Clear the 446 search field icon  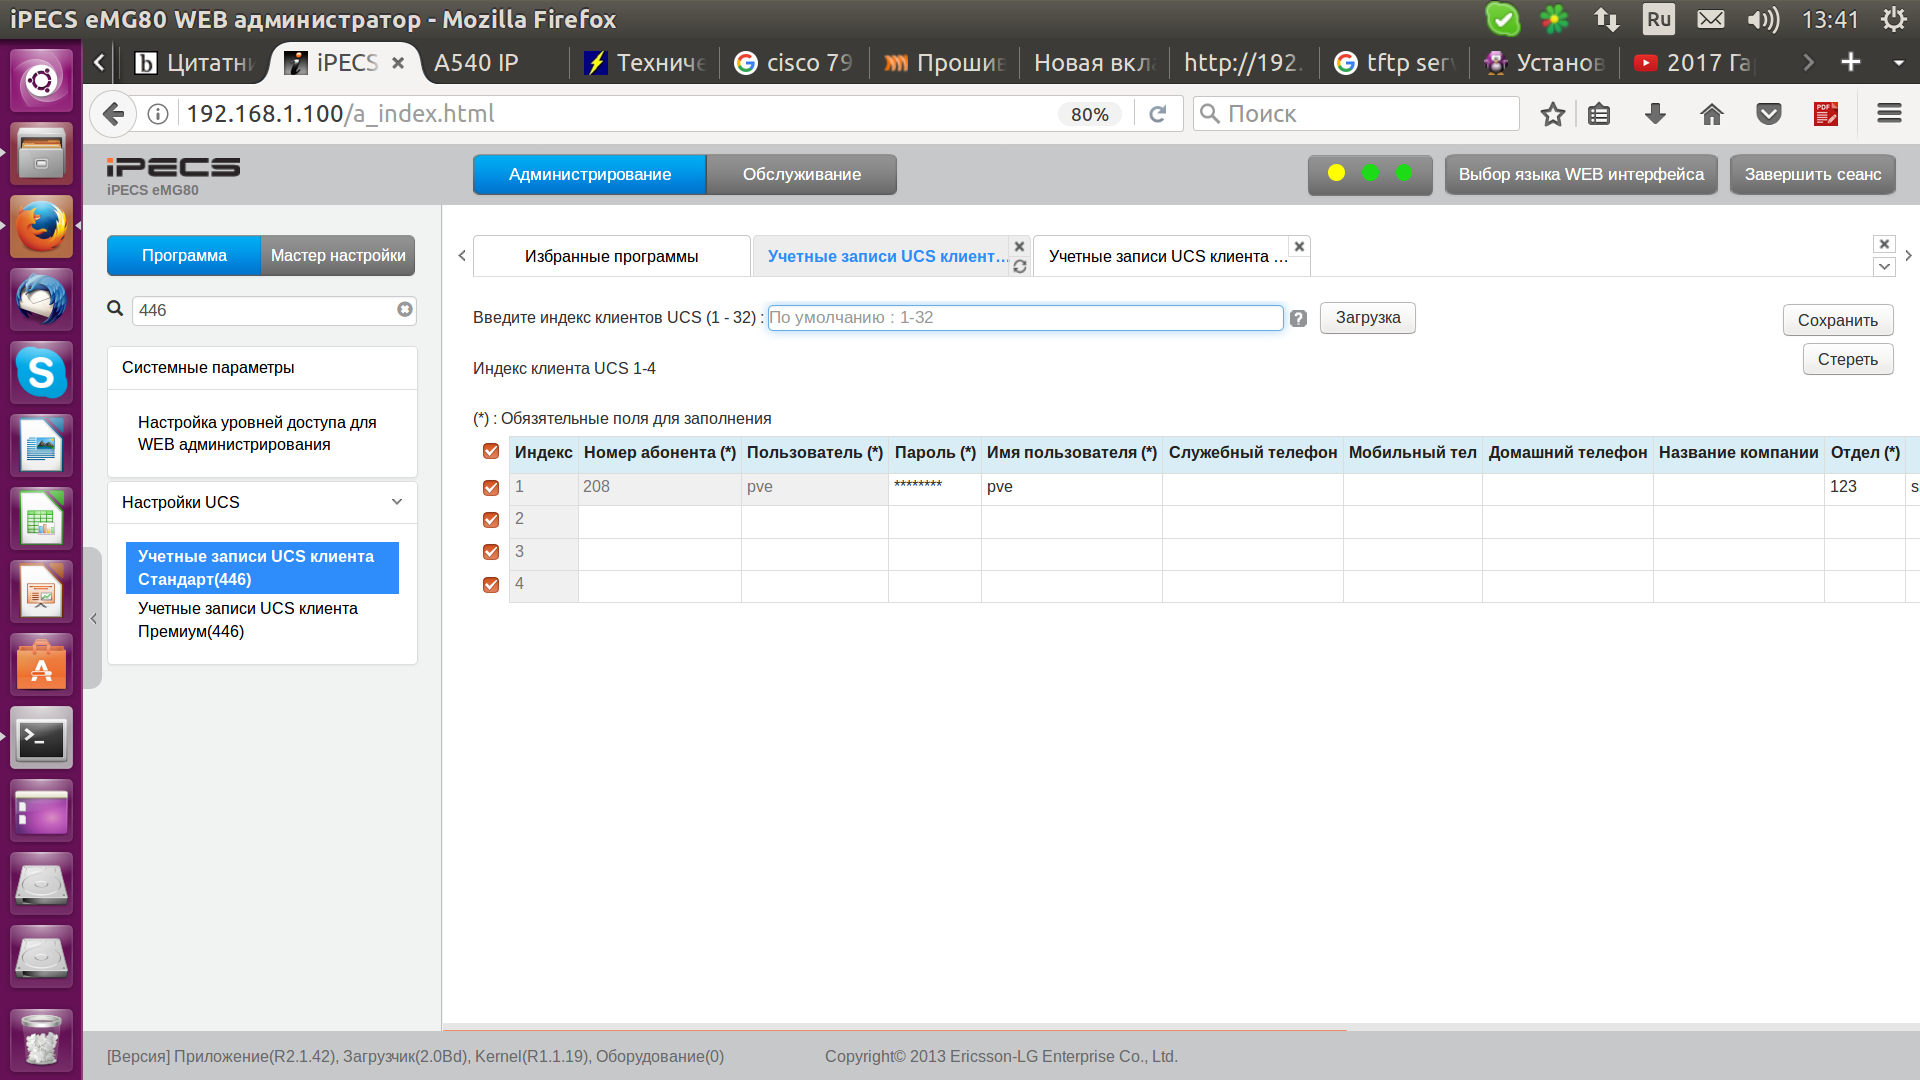pyautogui.click(x=404, y=310)
